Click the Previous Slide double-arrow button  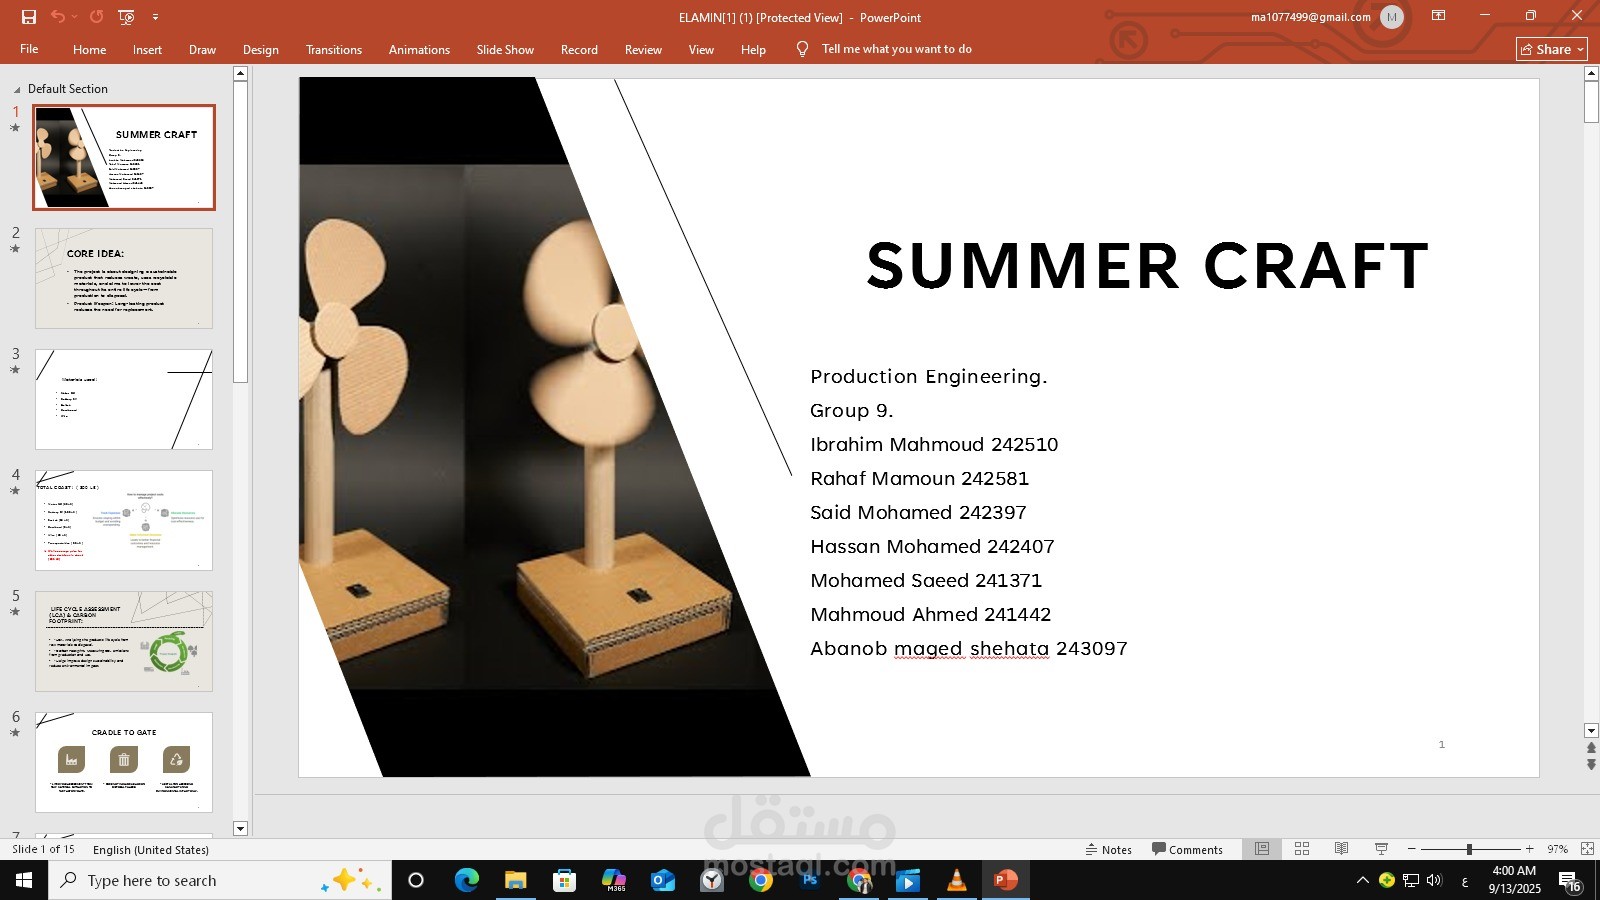[x=1591, y=748]
